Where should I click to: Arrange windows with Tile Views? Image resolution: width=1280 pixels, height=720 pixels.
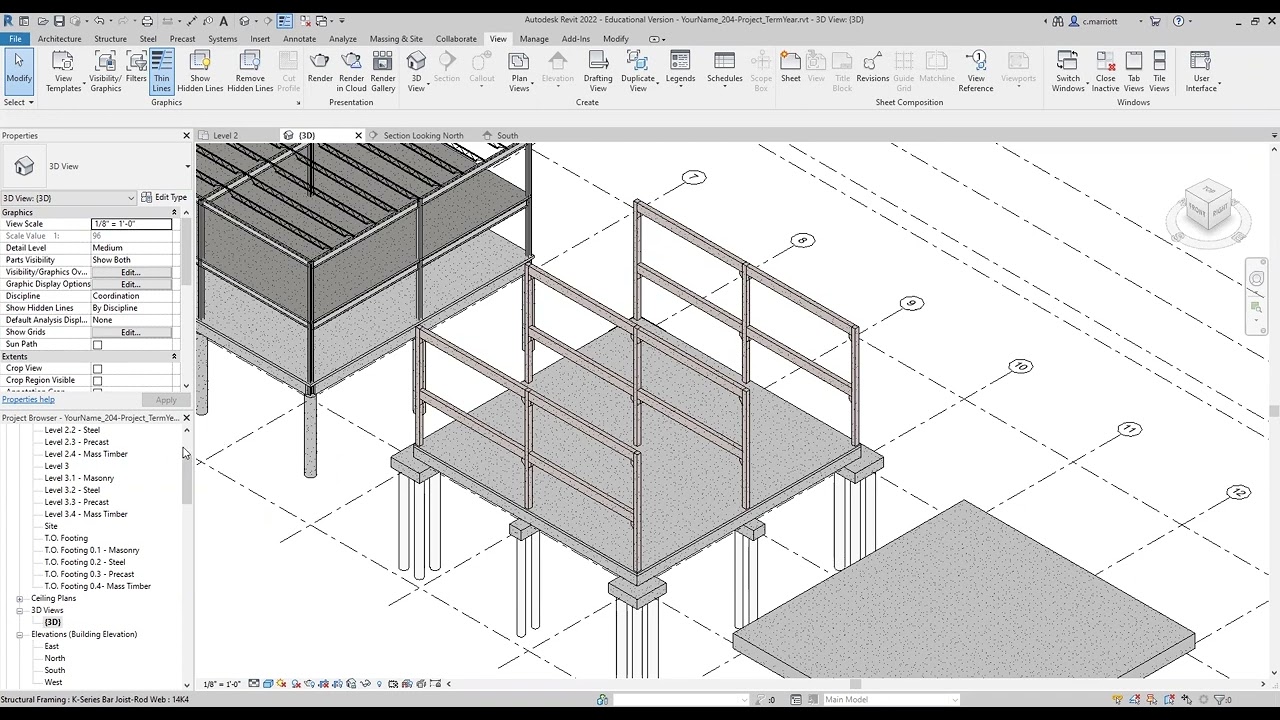tap(1159, 71)
